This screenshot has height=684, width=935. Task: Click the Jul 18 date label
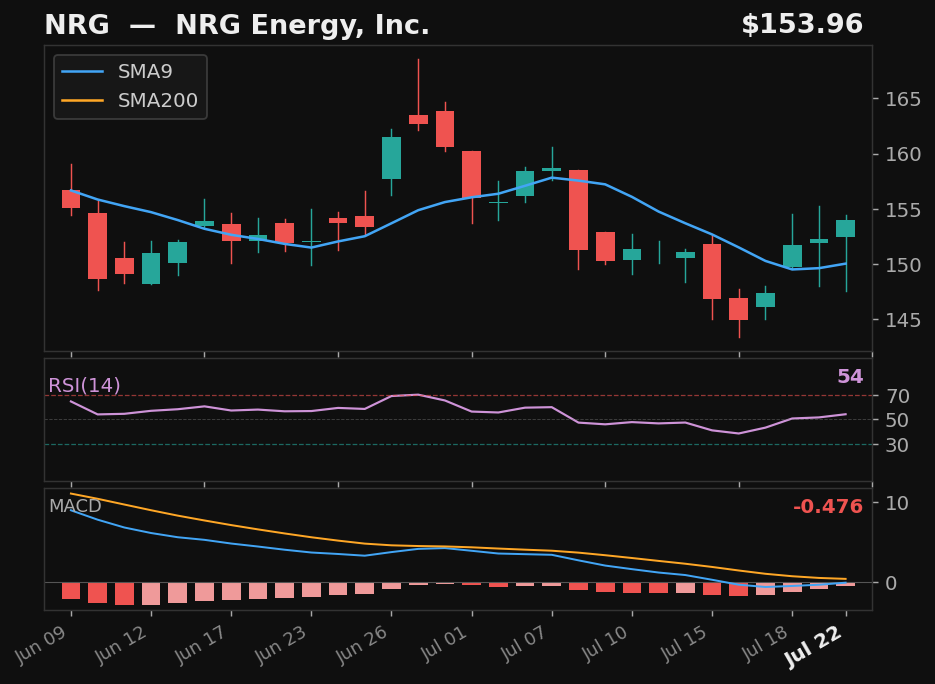(x=764, y=645)
